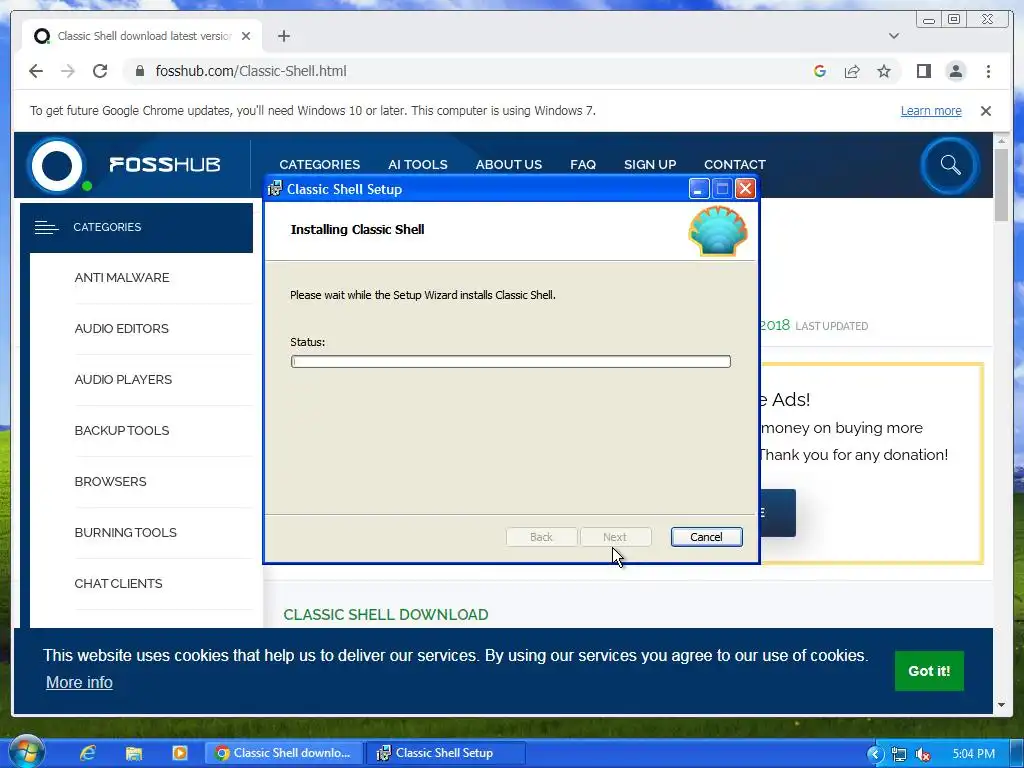
Task: Open CATEGORIES in FossHub top nav
Action: click(x=319, y=165)
